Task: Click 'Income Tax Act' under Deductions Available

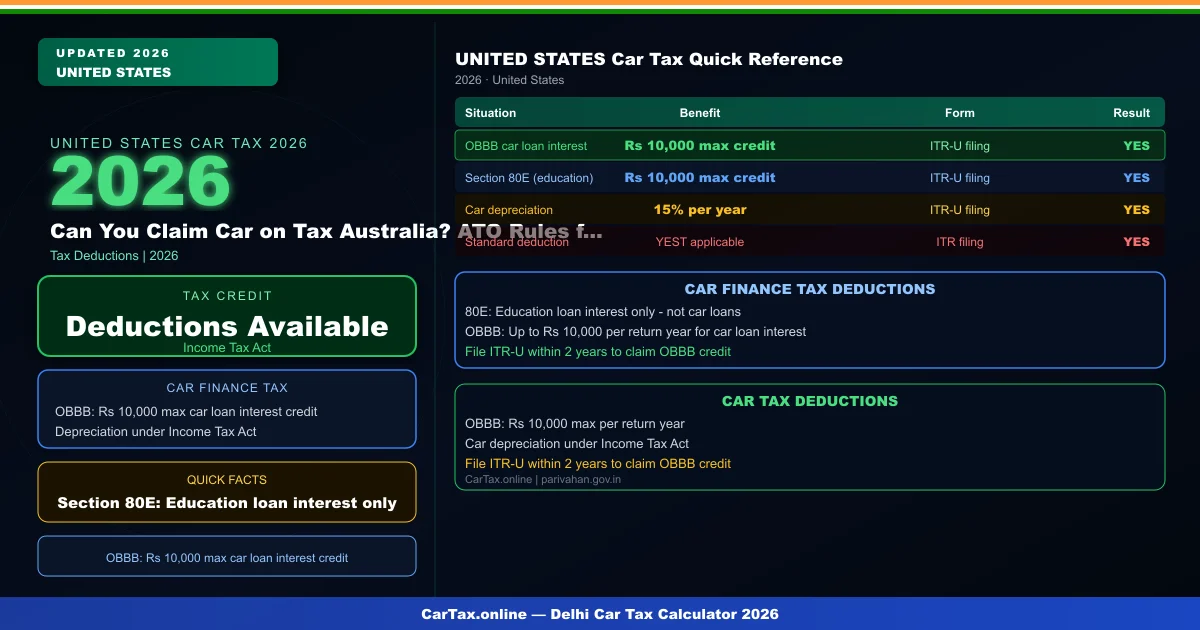Action: coord(227,348)
